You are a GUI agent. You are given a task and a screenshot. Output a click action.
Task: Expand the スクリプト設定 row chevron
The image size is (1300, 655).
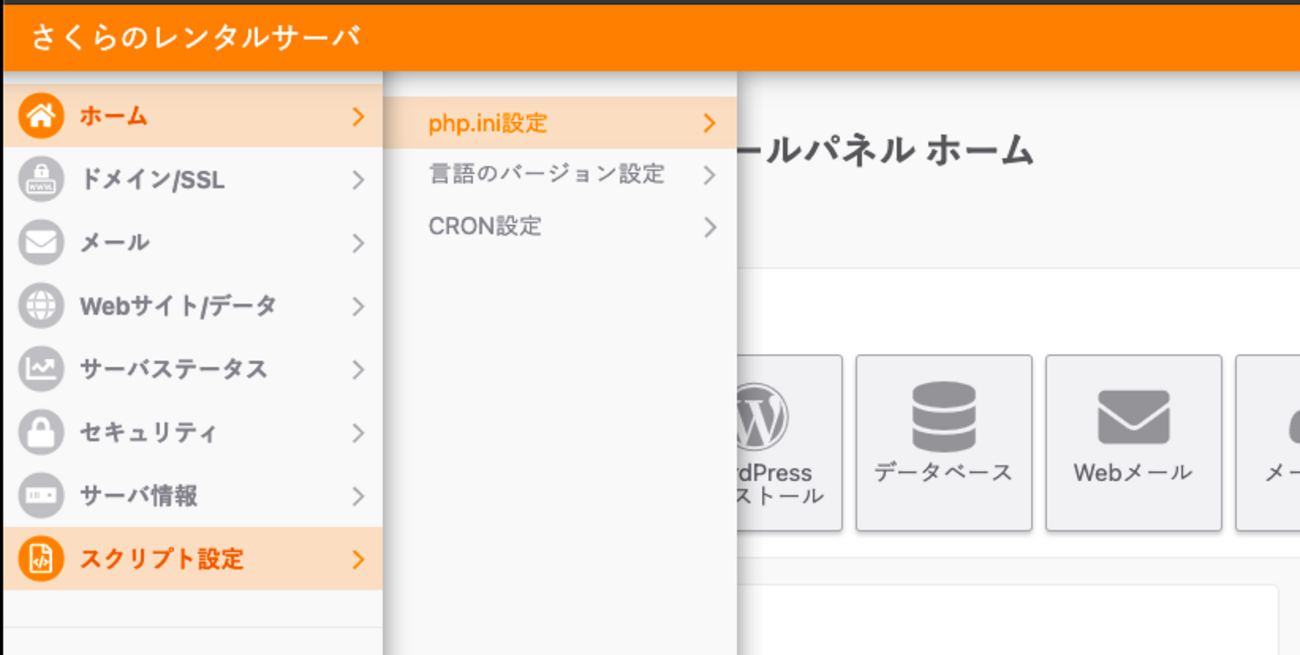click(x=358, y=560)
